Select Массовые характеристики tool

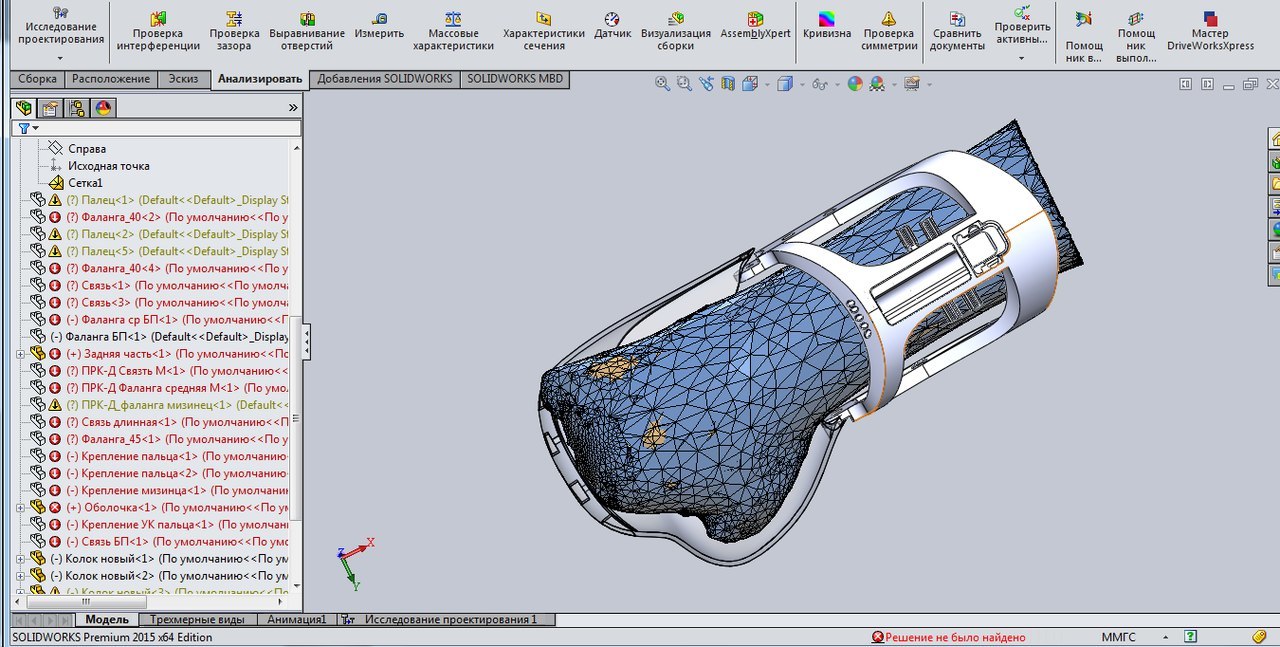(453, 30)
